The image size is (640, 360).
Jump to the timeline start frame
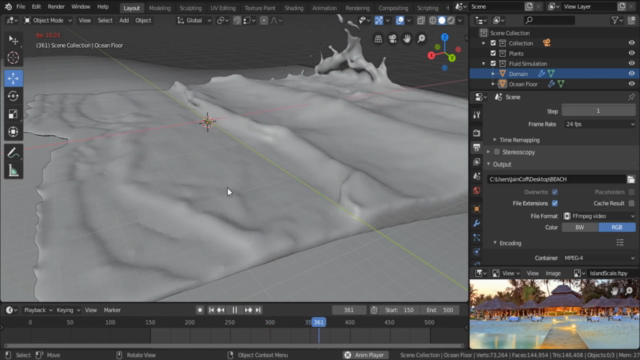click(211, 310)
